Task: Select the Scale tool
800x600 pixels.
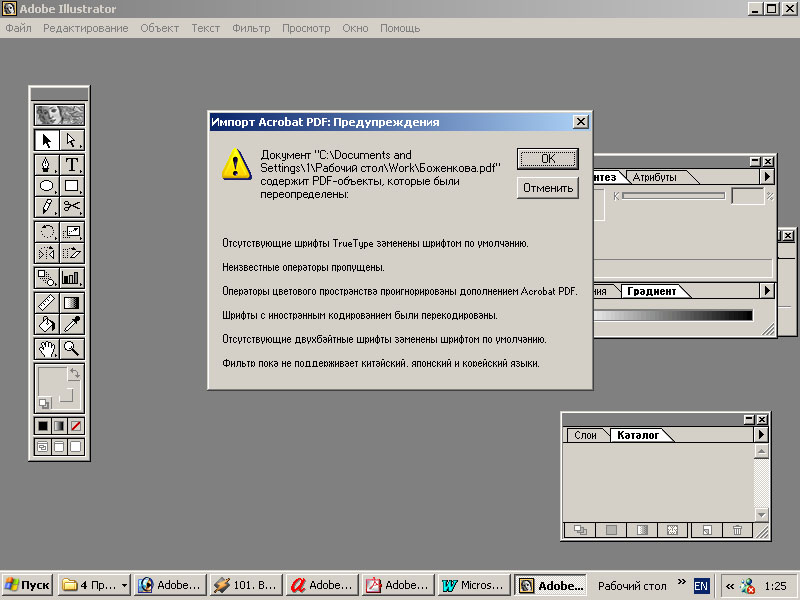Action: [x=71, y=232]
